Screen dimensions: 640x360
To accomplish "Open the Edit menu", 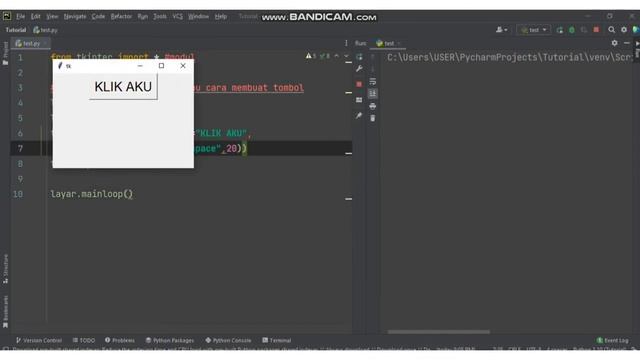I will pyautogui.click(x=36, y=17).
